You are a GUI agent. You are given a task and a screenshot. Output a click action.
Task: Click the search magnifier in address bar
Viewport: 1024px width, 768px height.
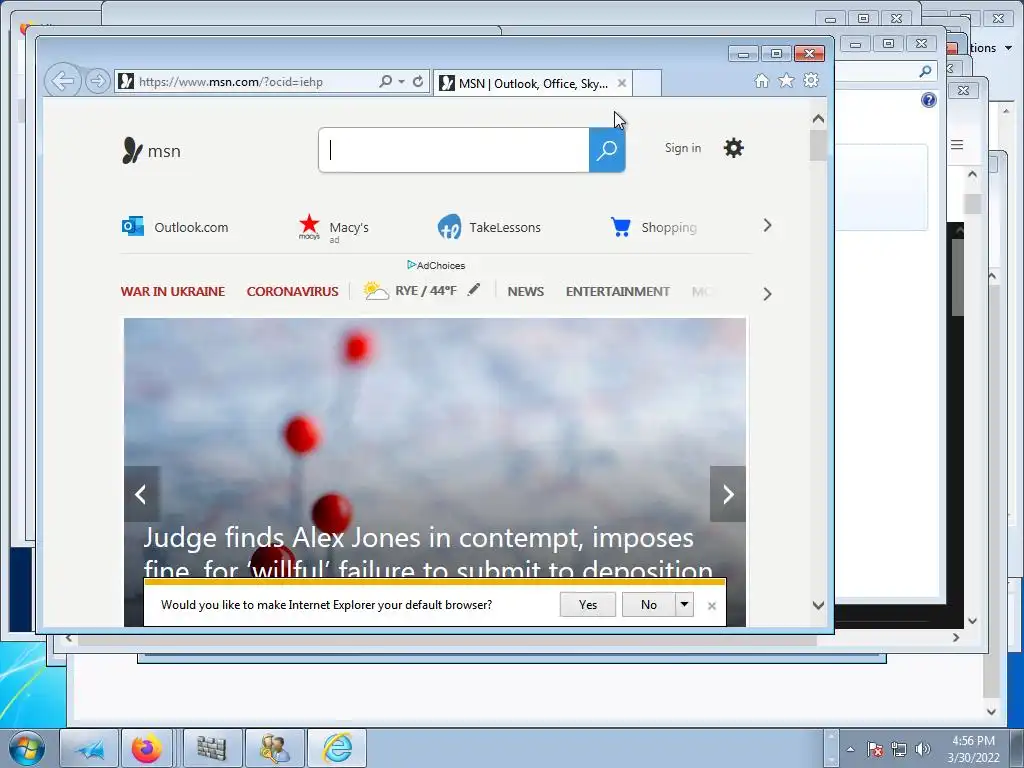pos(385,81)
